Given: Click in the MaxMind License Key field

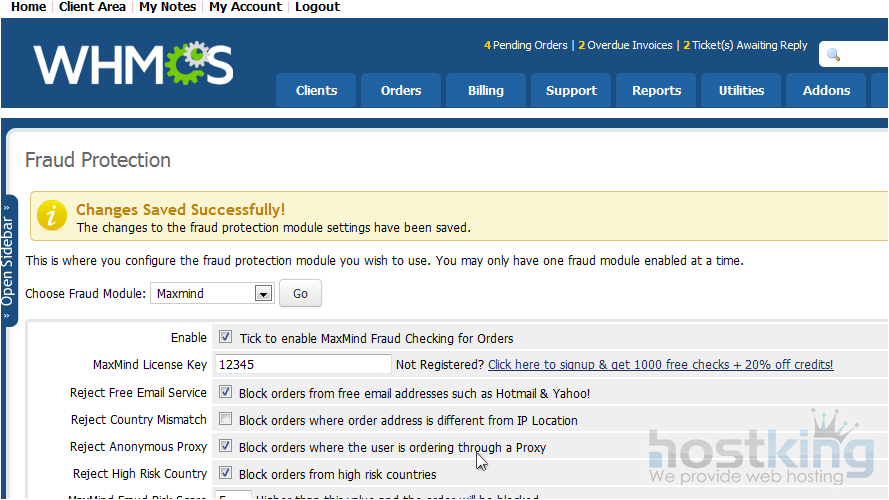Looking at the screenshot, I should pyautogui.click(x=302, y=365).
